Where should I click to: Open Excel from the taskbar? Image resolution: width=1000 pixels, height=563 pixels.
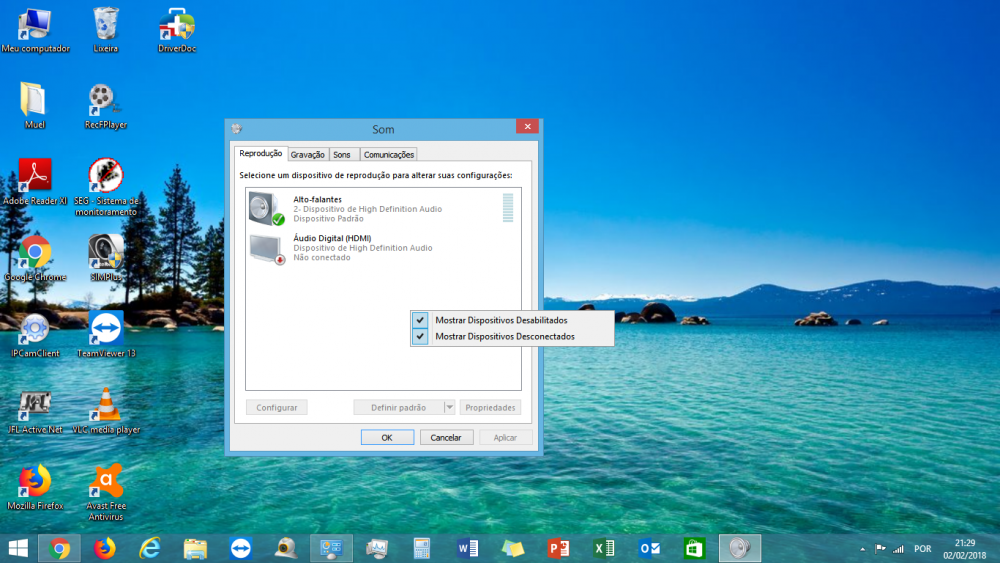tap(604, 548)
